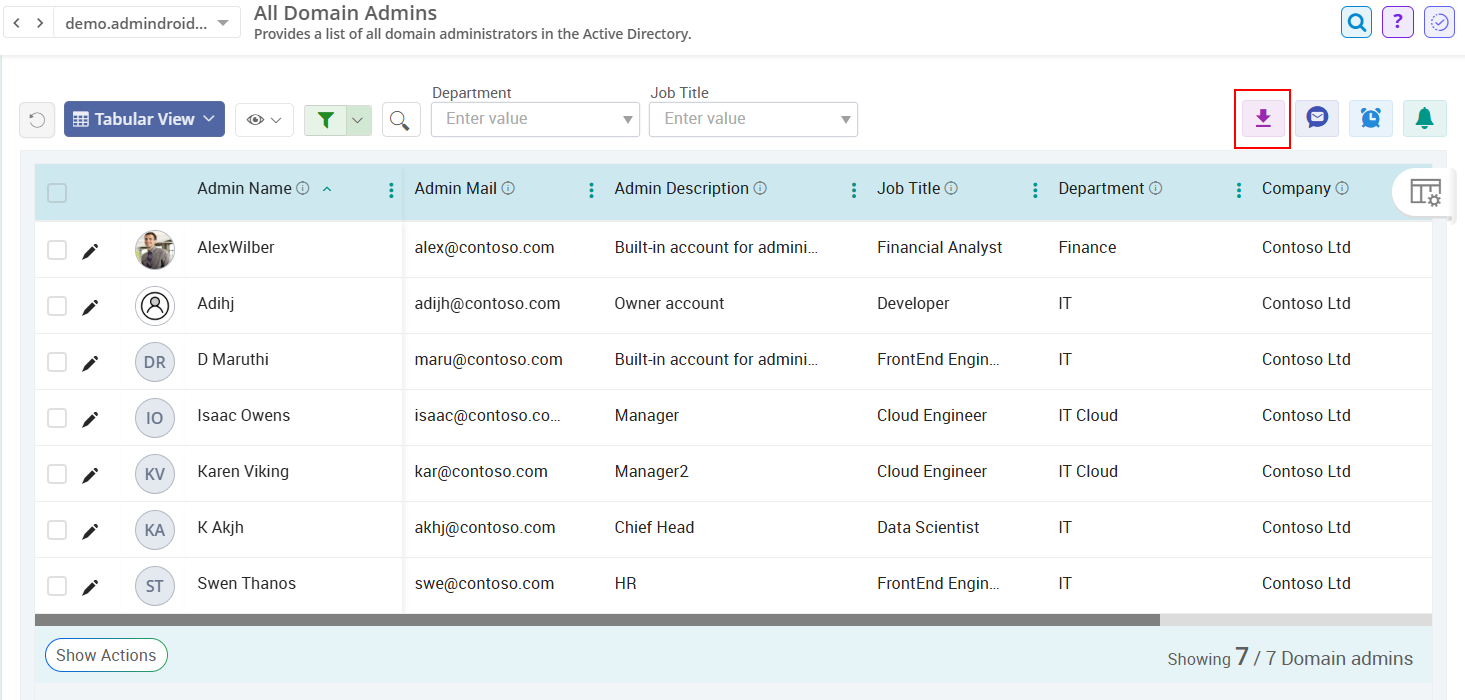Check the box on Karen Viking's row

pos(57,473)
